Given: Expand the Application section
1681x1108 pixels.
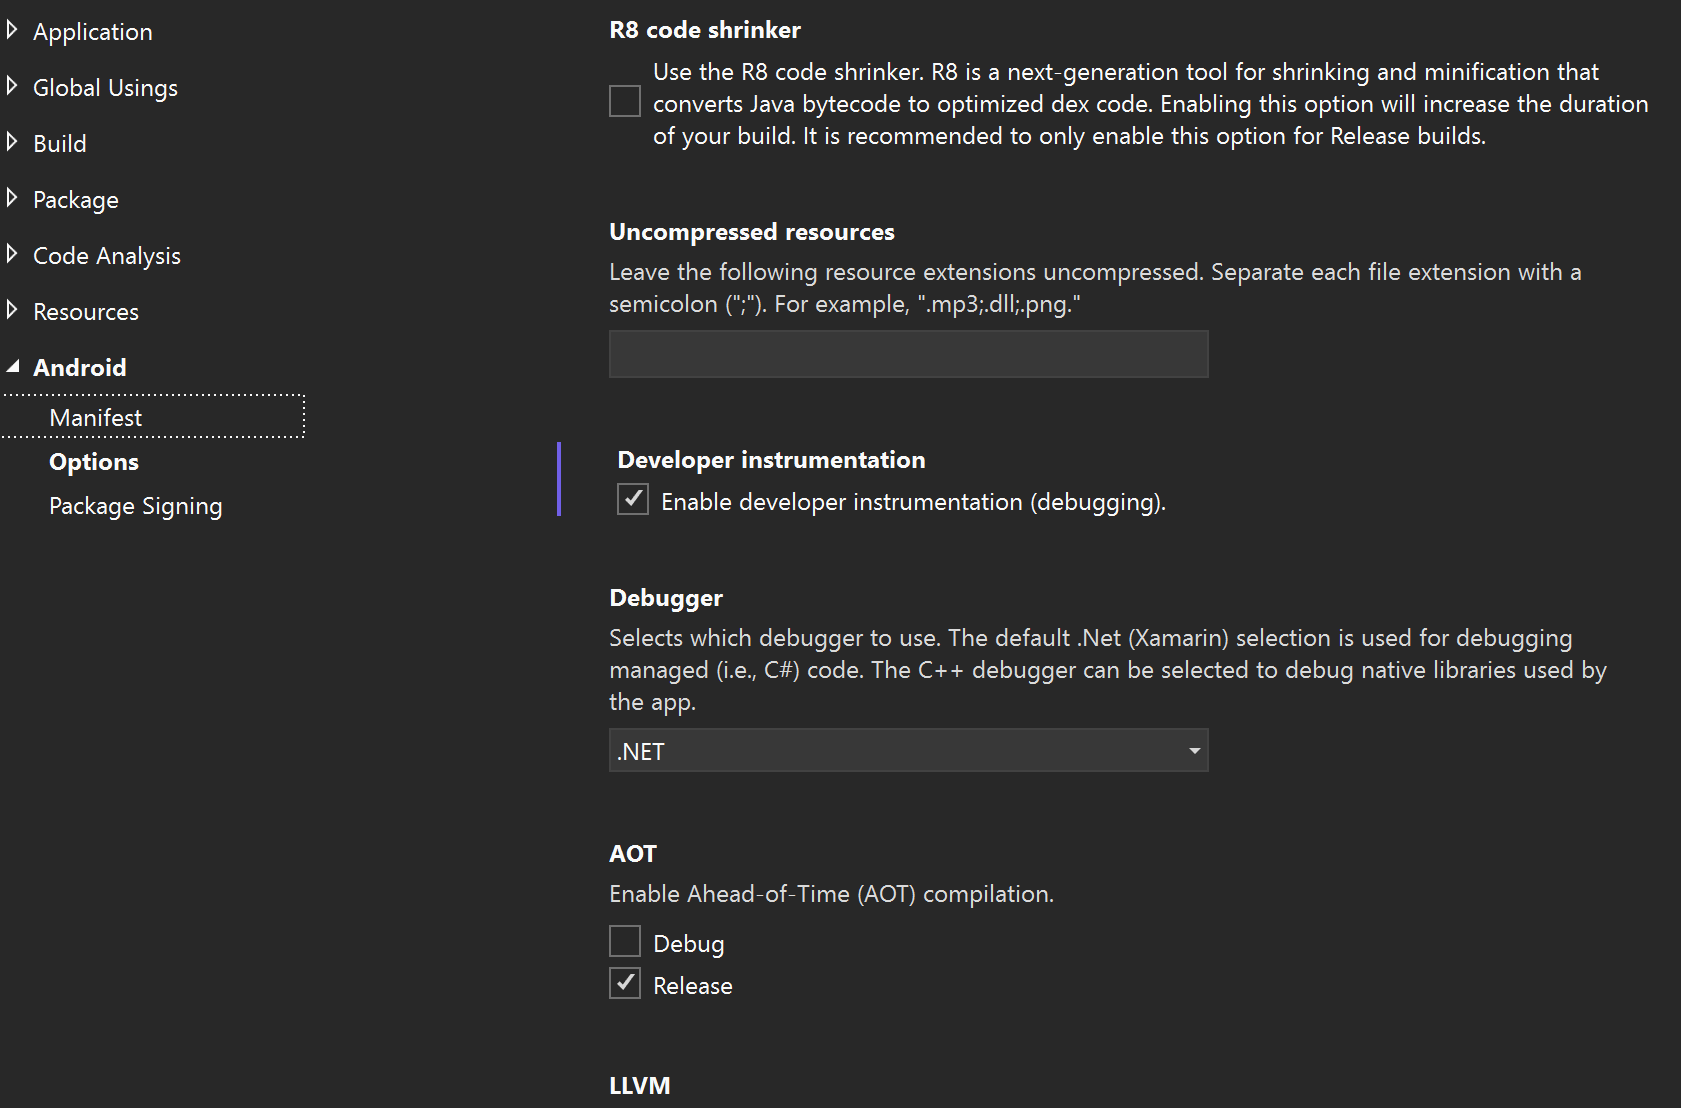Looking at the screenshot, I should (x=12, y=30).
